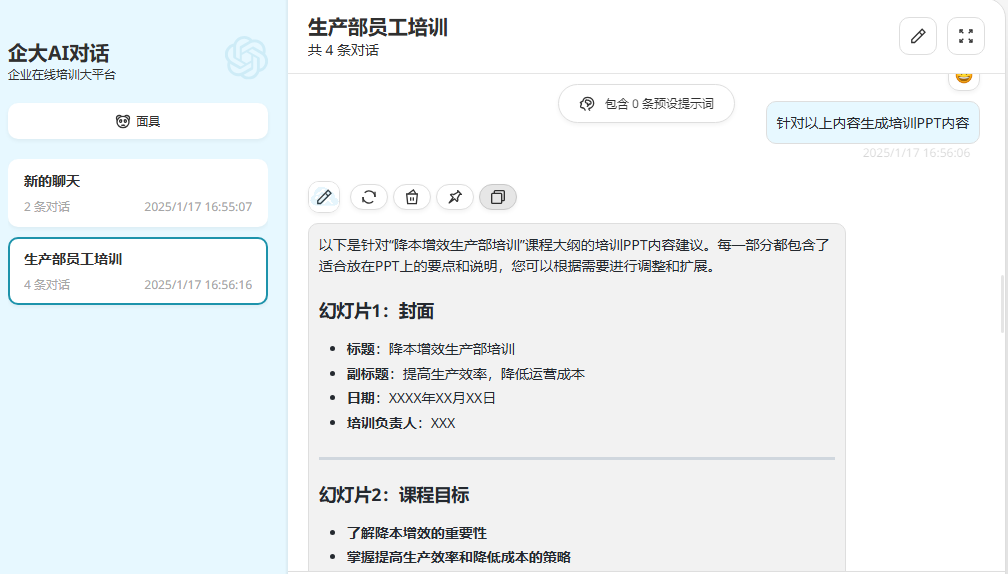Open the 新的聊天 conversation
Screen dimensions: 1008x574
pyautogui.click(x=138, y=193)
